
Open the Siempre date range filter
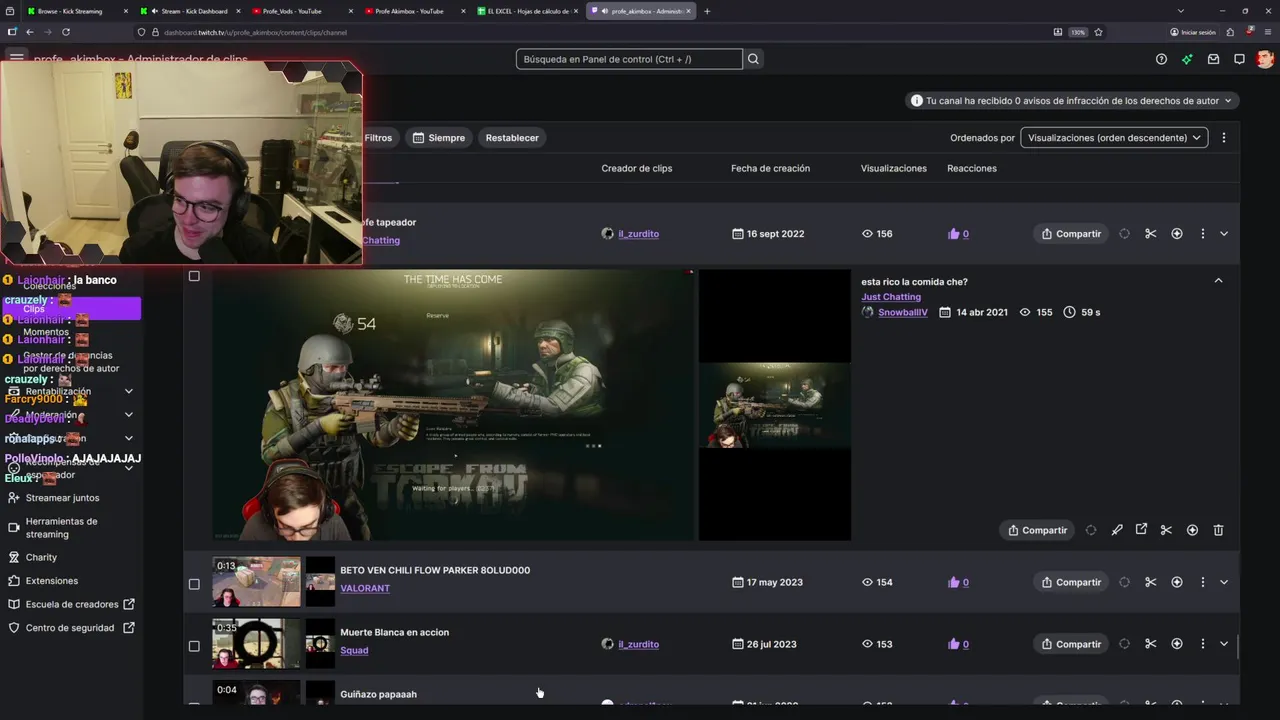click(439, 138)
